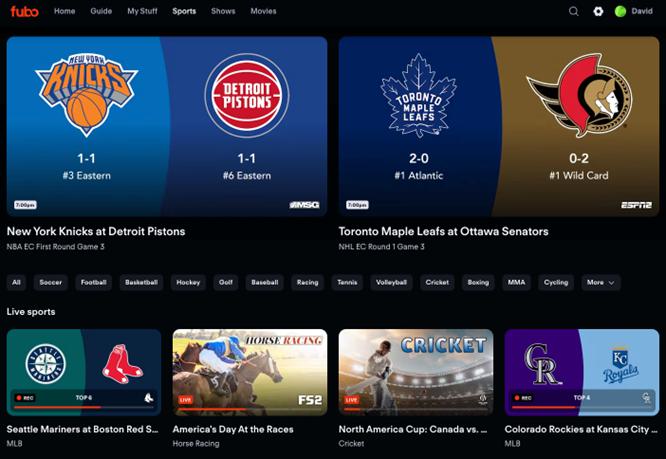Viewport: 666px width, 459px height.
Task: Select the Cycling filter chip
Action: click(556, 282)
